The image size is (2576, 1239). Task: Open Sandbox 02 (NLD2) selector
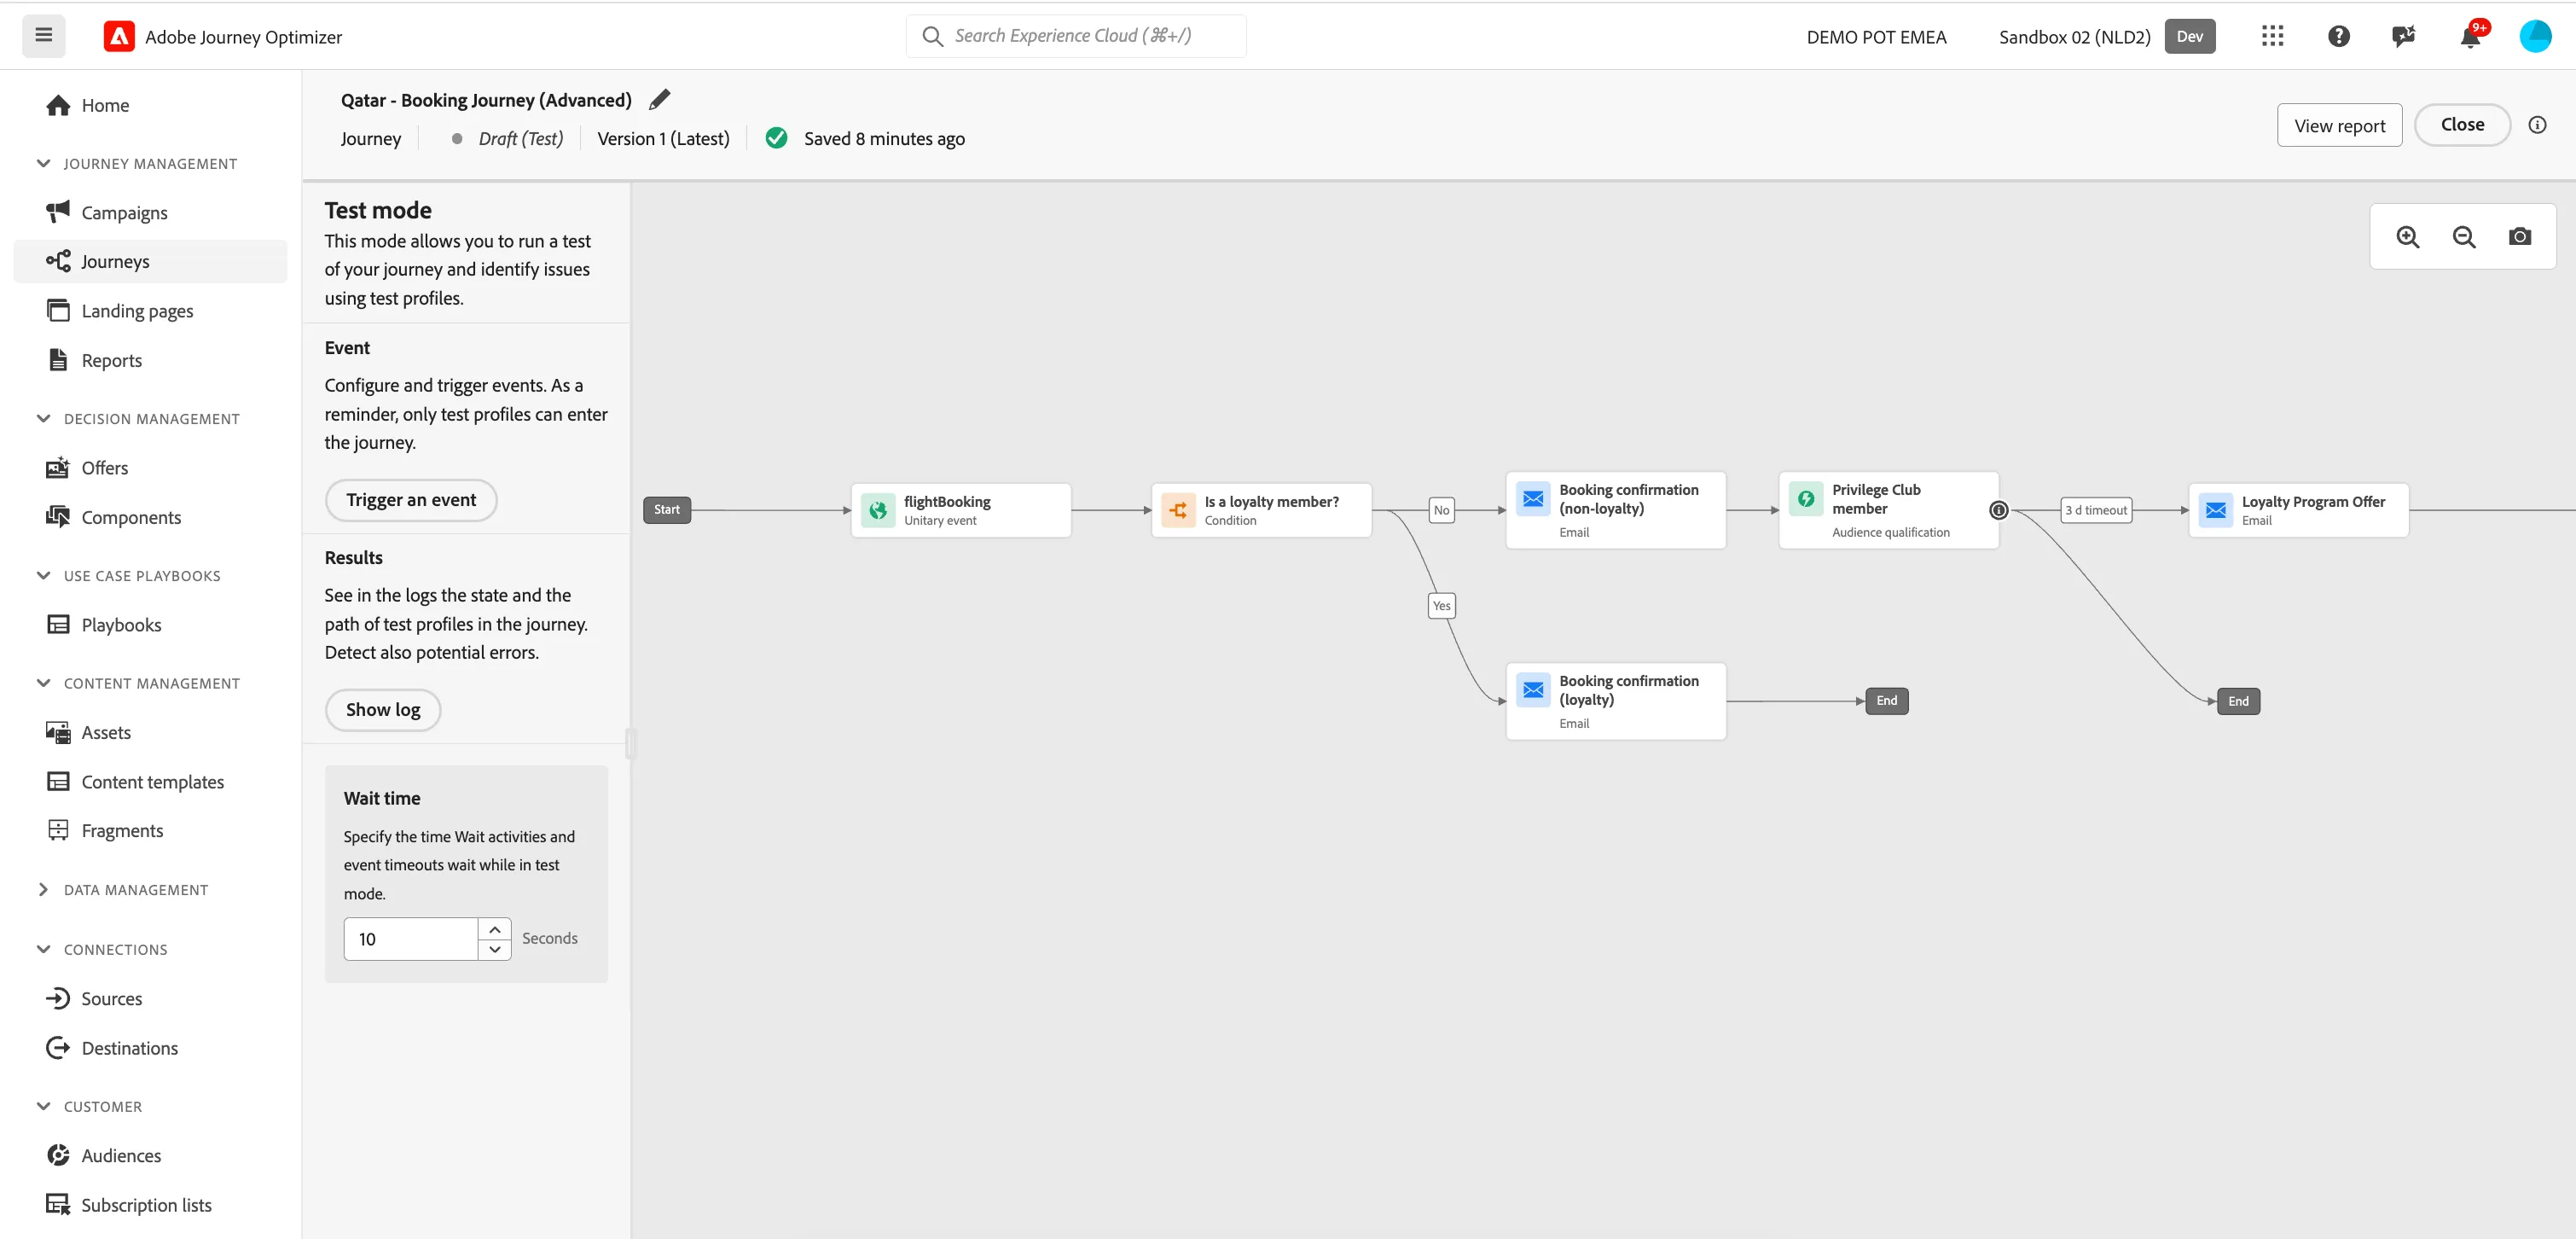tap(2074, 37)
